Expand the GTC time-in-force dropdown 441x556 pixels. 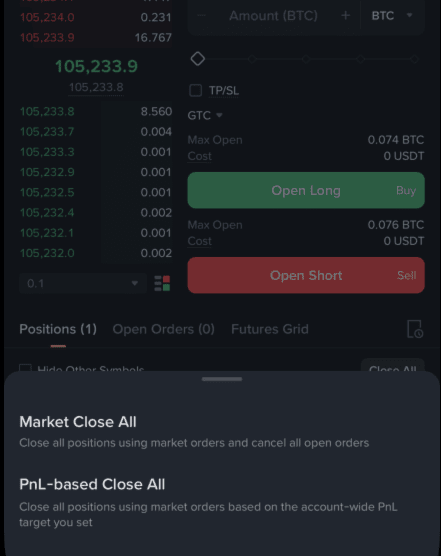click(205, 115)
